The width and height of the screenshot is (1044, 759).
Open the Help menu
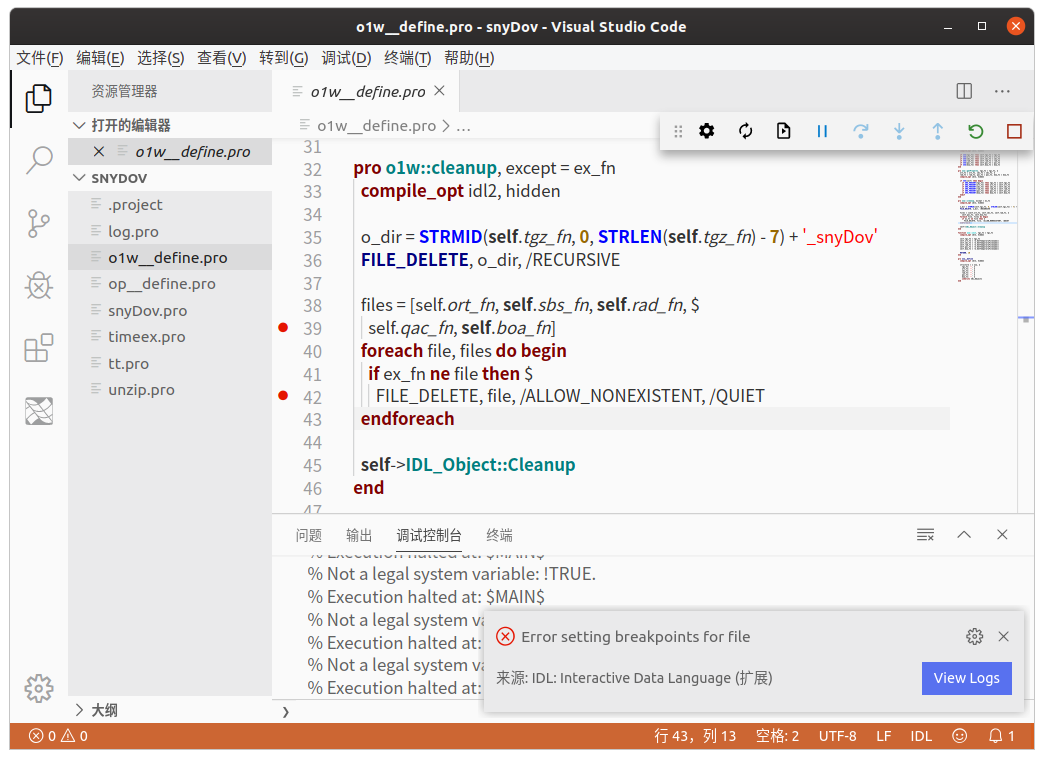pyautogui.click(x=469, y=58)
